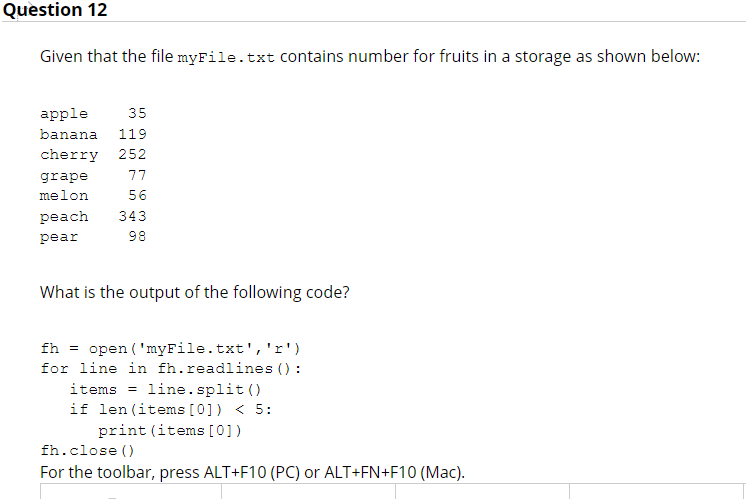Click the grape 77 line of file data
This screenshot has width=746, height=499.
[93, 176]
